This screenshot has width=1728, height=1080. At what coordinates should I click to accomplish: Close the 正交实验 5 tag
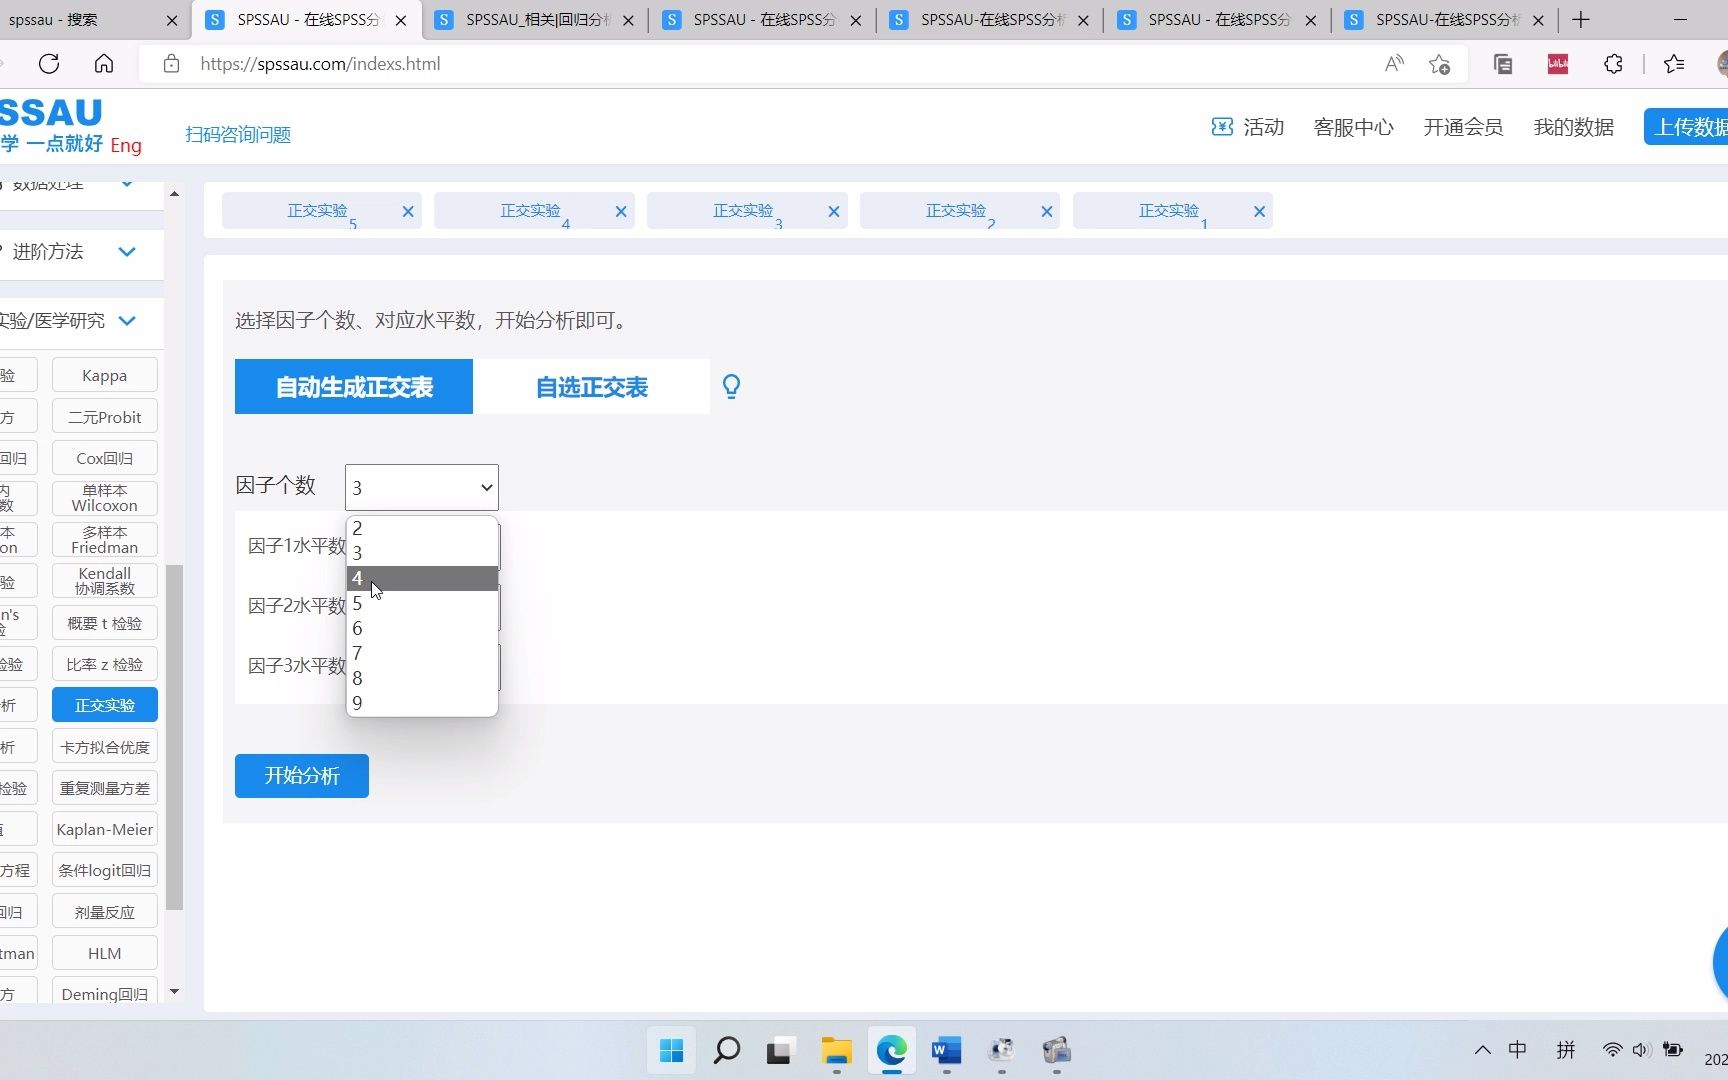click(x=408, y=211)
